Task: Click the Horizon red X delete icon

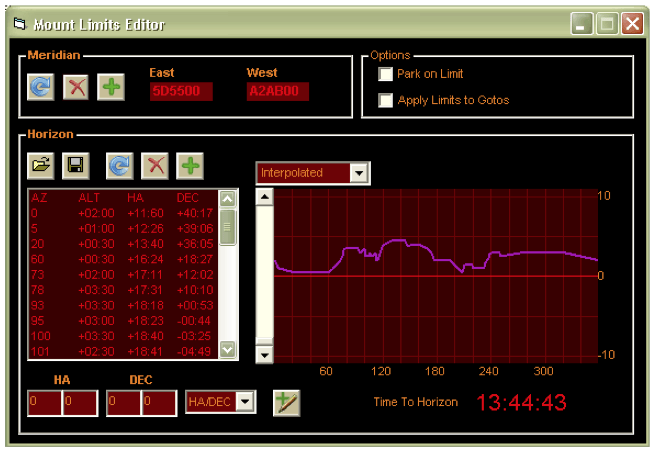Action: 155,166
